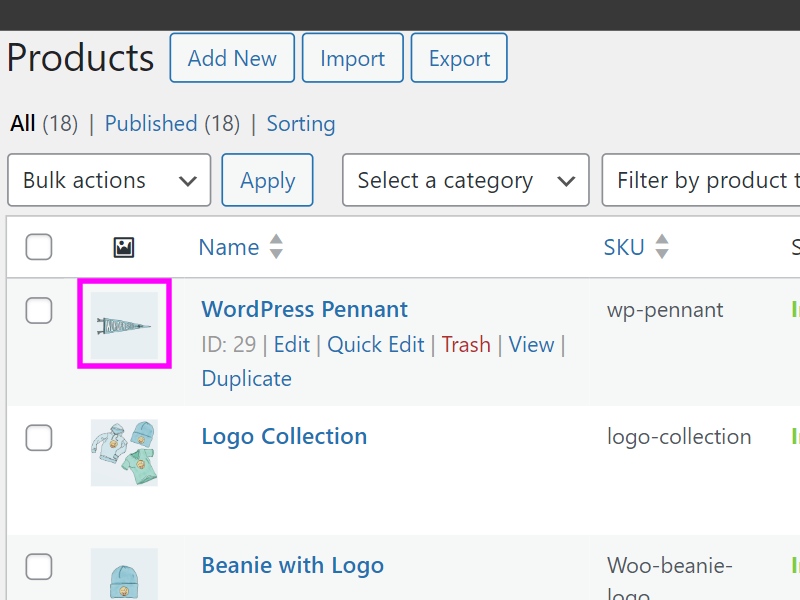Screen dimensions: 800x600
Task: Sort products by Name arrows
Action: [x=276, y=246]
